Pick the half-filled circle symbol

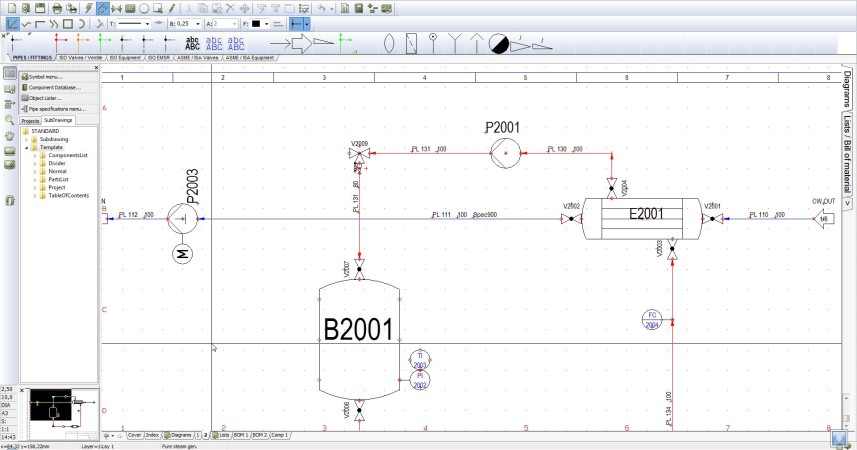498,43
